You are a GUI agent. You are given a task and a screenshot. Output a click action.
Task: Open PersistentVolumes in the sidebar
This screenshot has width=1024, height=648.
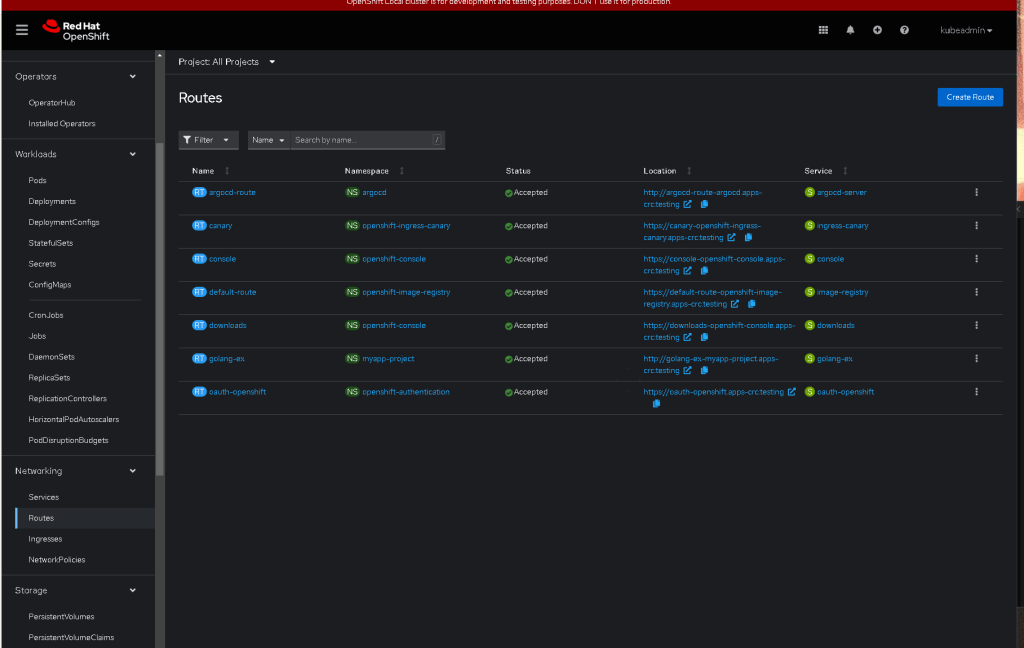61,617
